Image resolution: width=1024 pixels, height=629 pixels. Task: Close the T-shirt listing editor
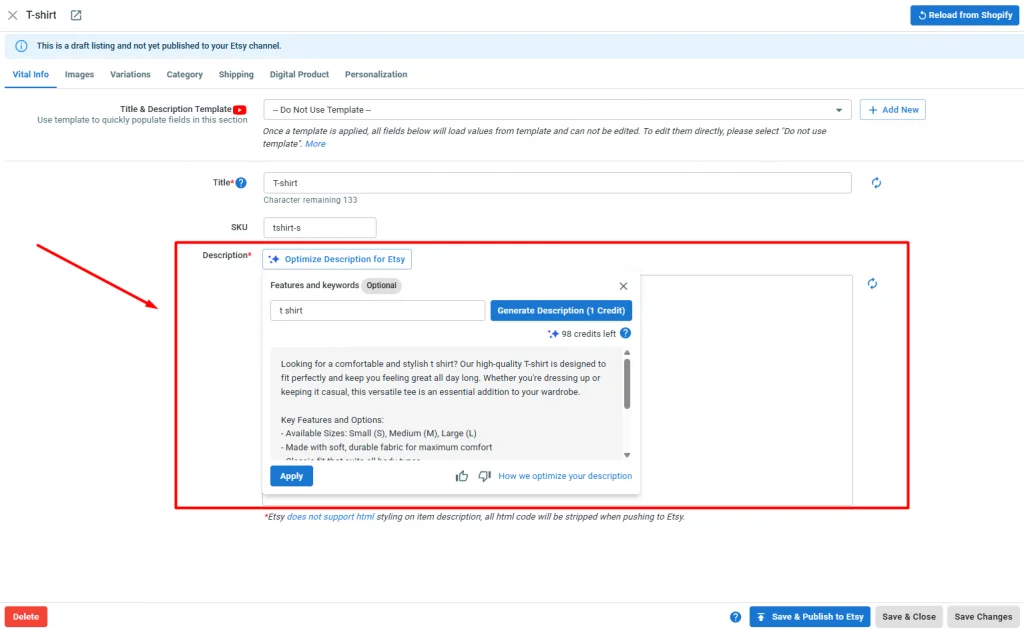coord(12,15)
